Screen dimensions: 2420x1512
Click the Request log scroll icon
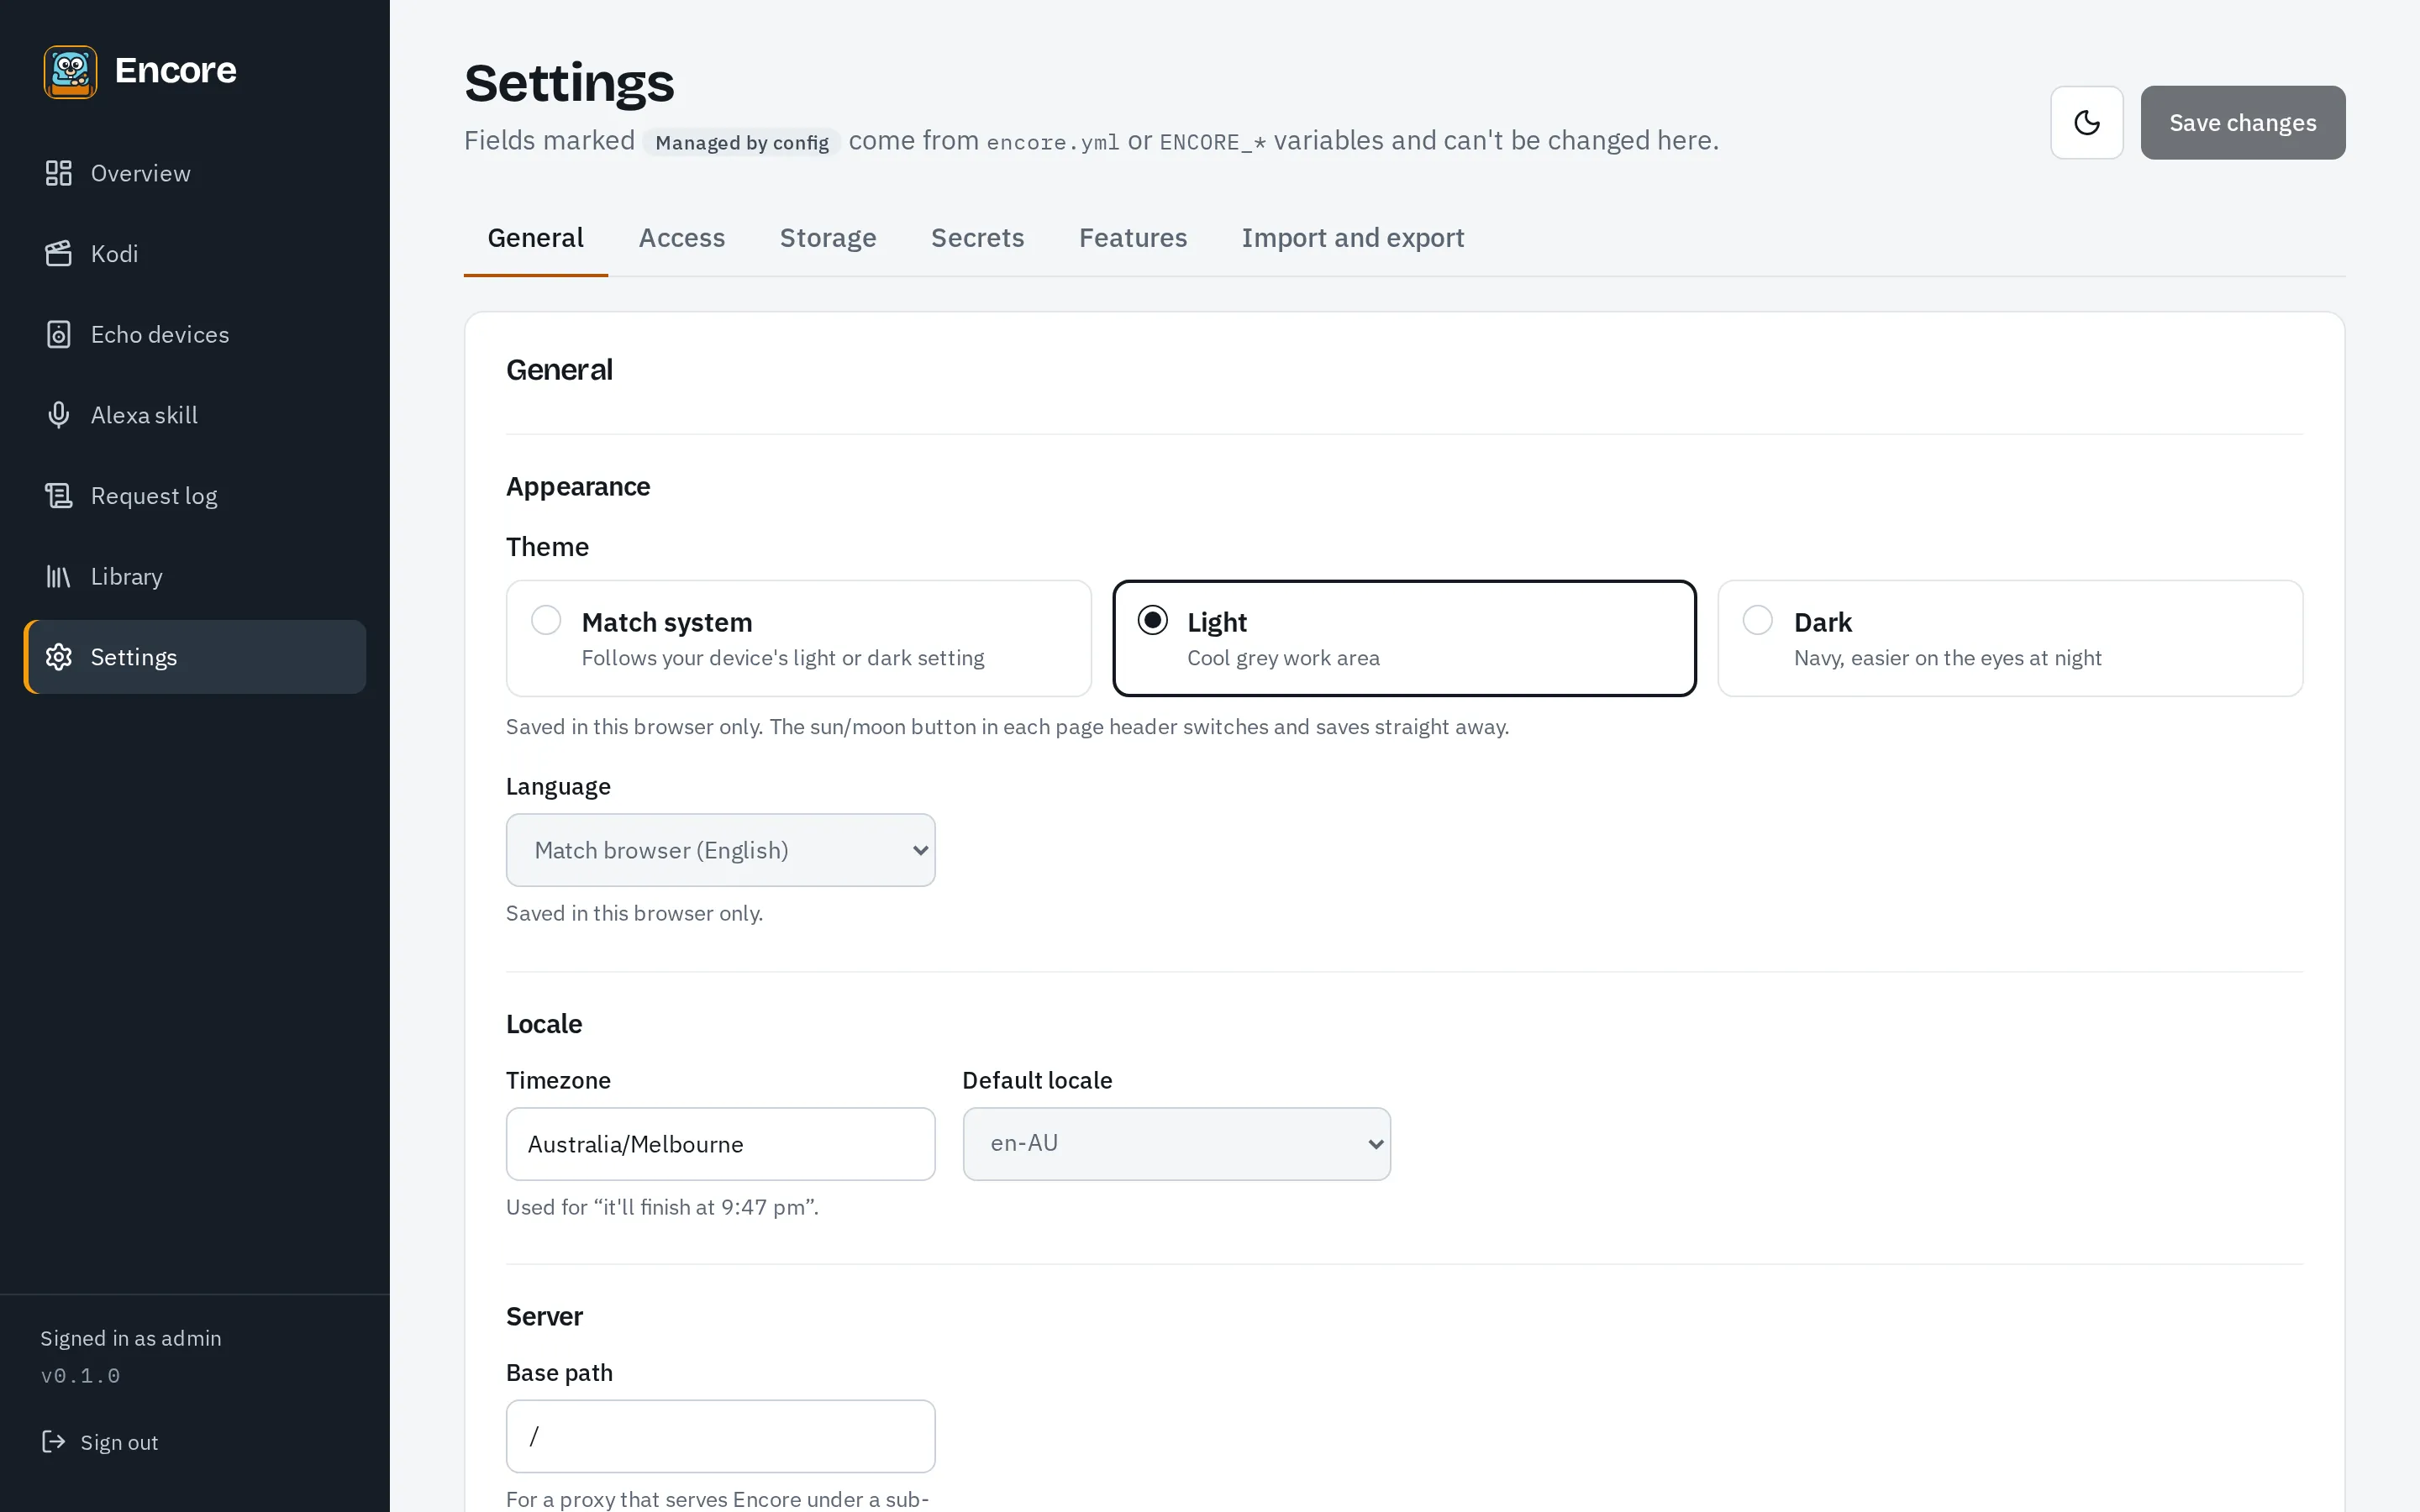pos(59,496)
